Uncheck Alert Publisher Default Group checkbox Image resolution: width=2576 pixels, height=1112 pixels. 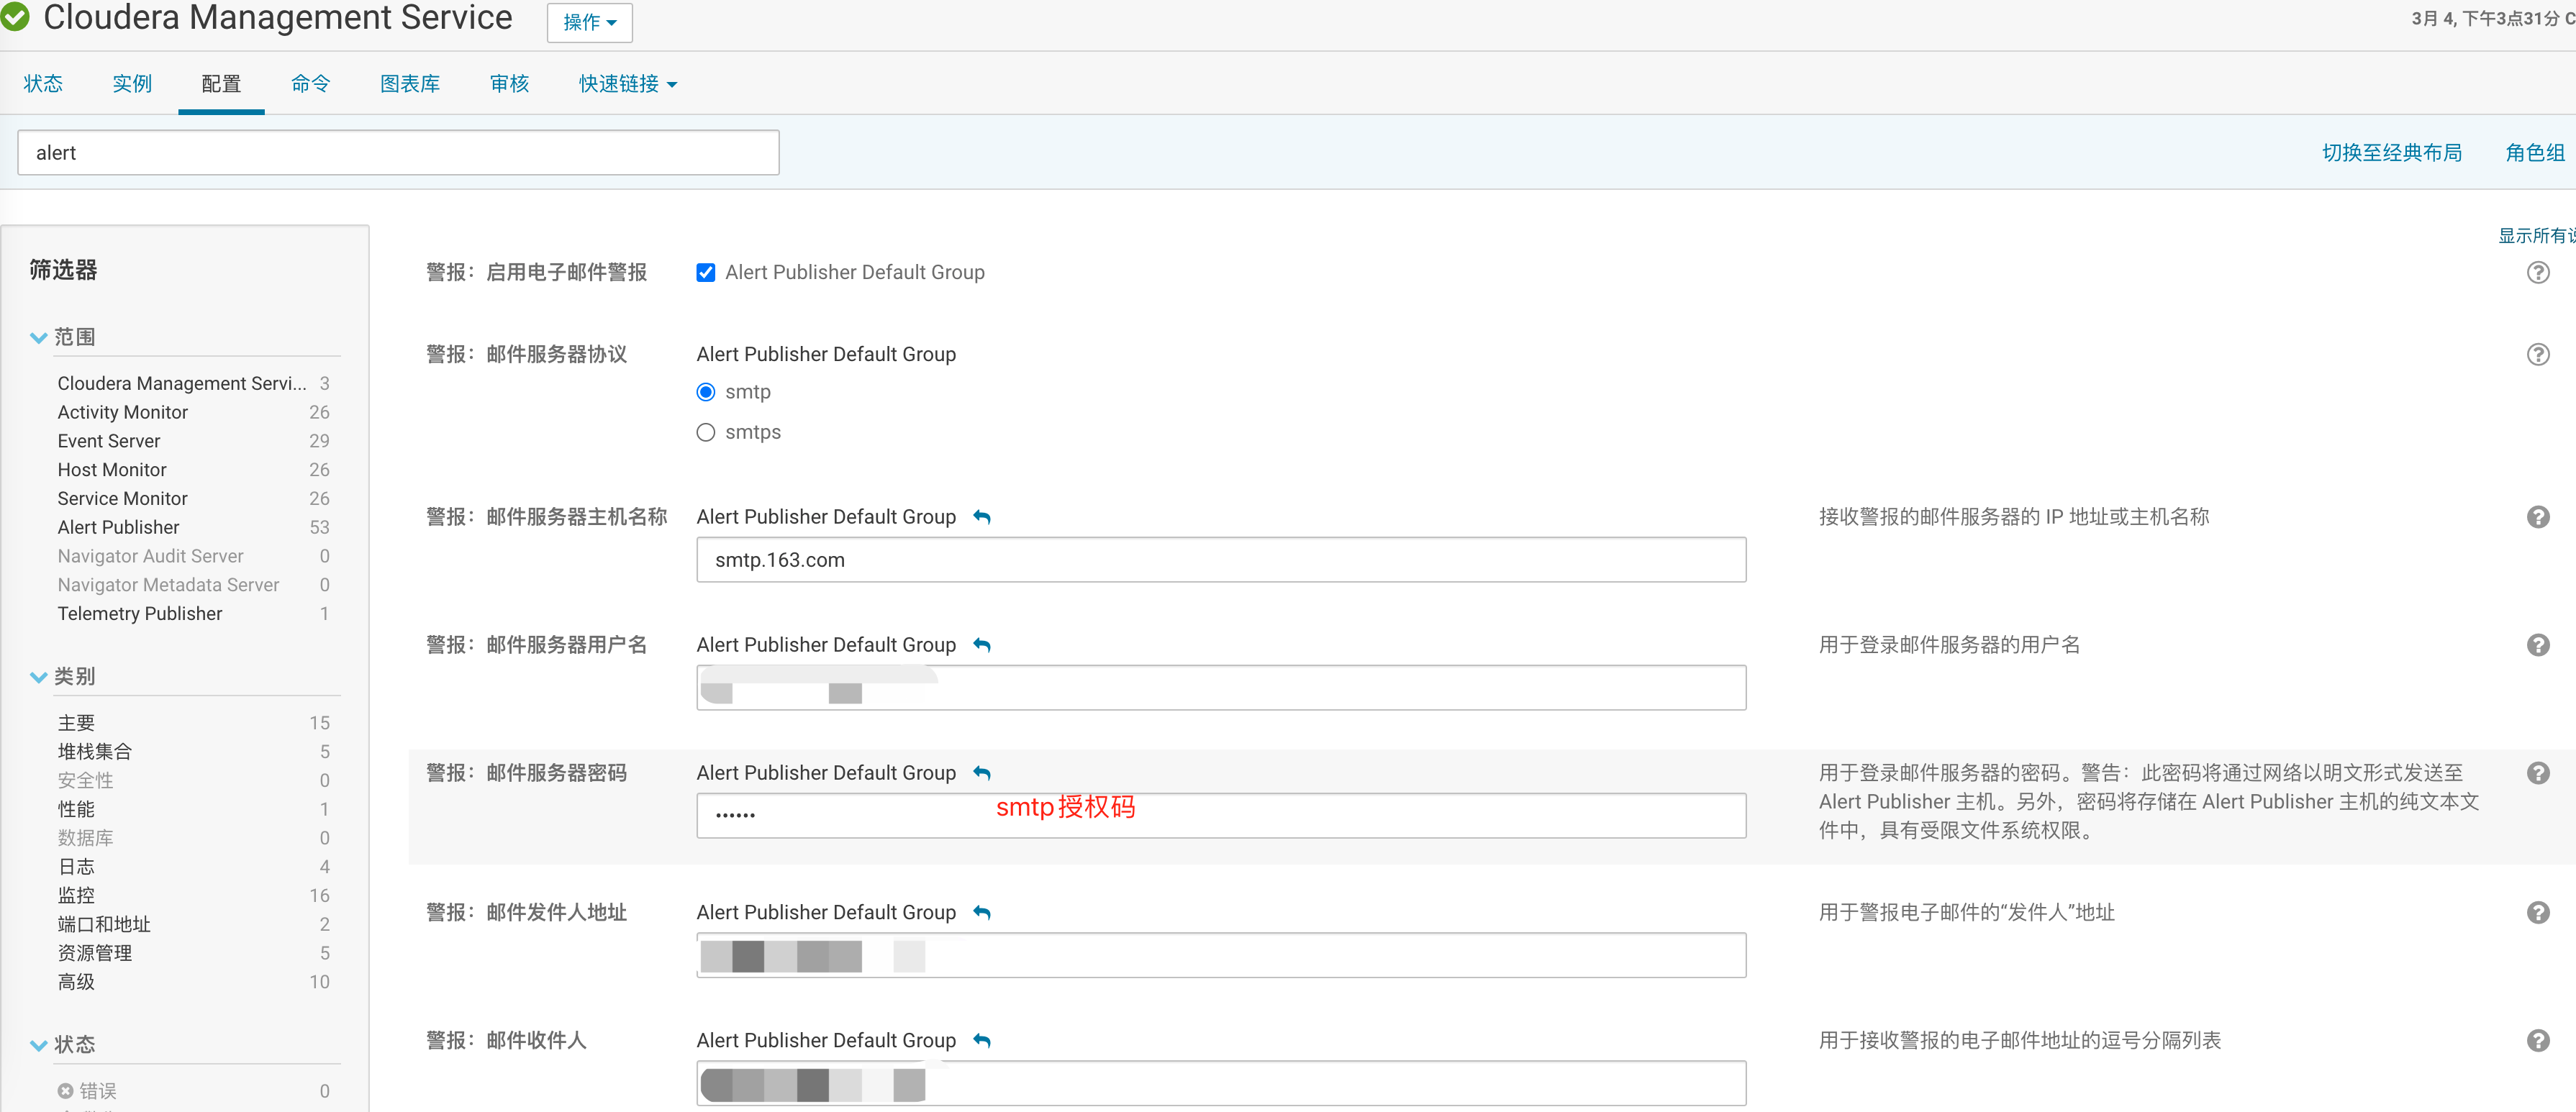click(706, 272)
